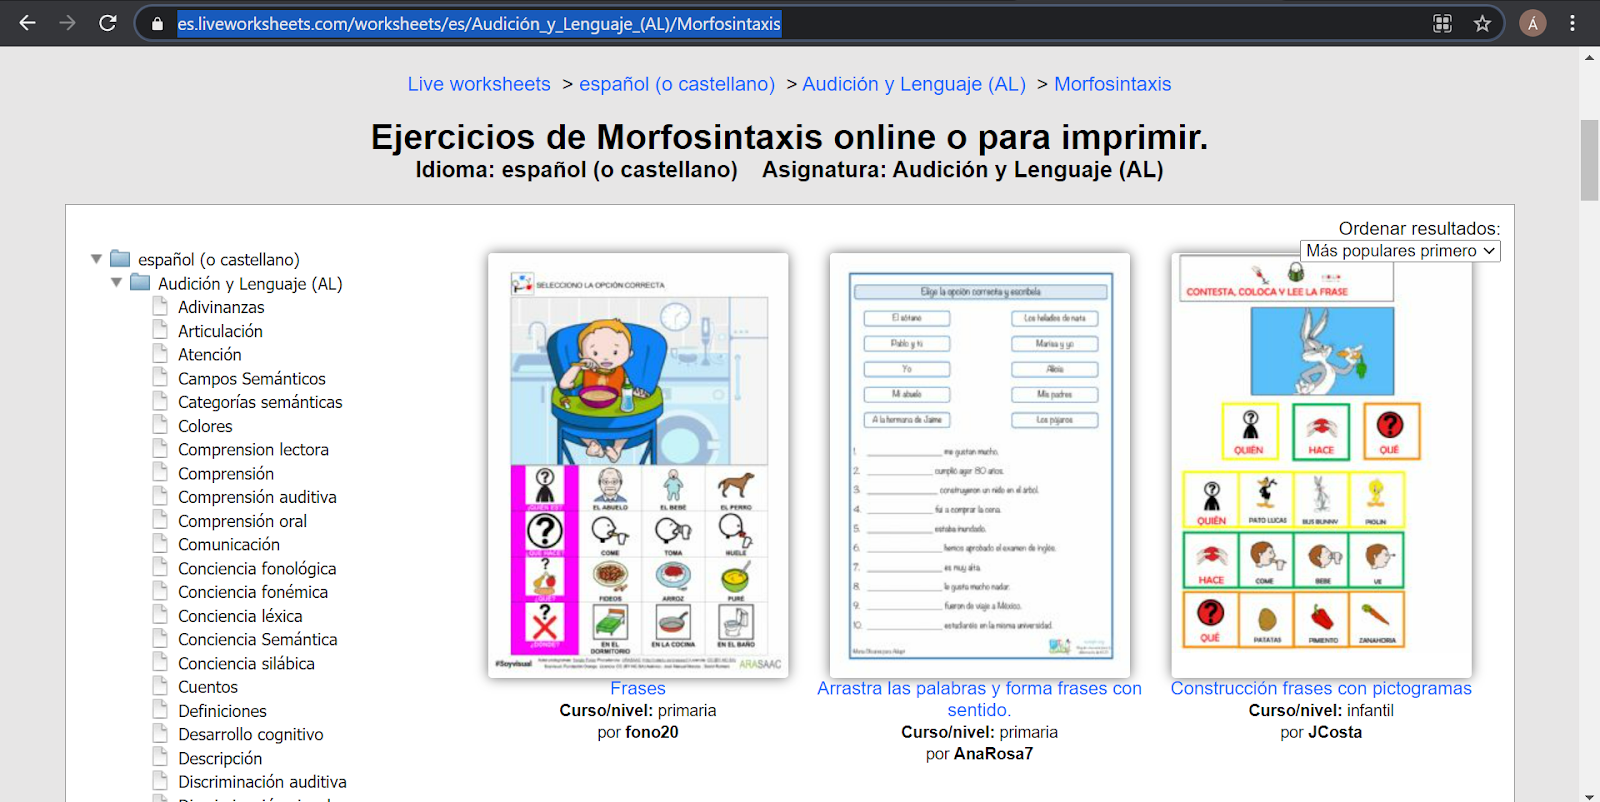Screen dimensions: 1600x802
Task: Open Desarrollo cognitivo category
Action: coord(251,734)
